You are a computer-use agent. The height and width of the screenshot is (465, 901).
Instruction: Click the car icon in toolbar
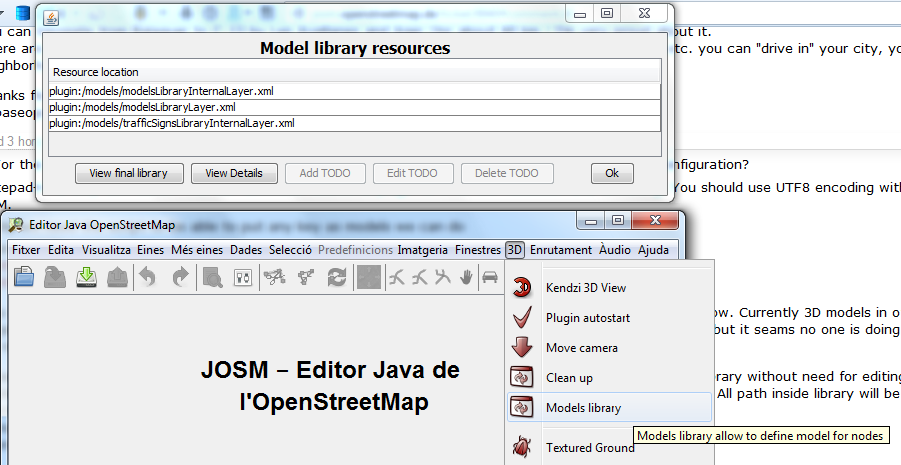click(x=490, y=279)
